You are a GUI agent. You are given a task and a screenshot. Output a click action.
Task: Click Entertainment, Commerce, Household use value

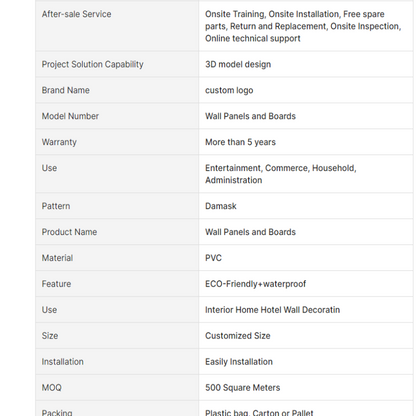(x=281, y=174)
